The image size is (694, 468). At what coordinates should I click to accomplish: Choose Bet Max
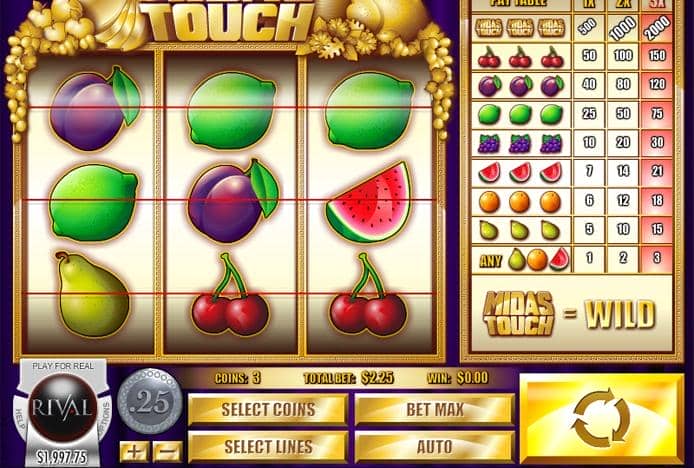point(435,410)
